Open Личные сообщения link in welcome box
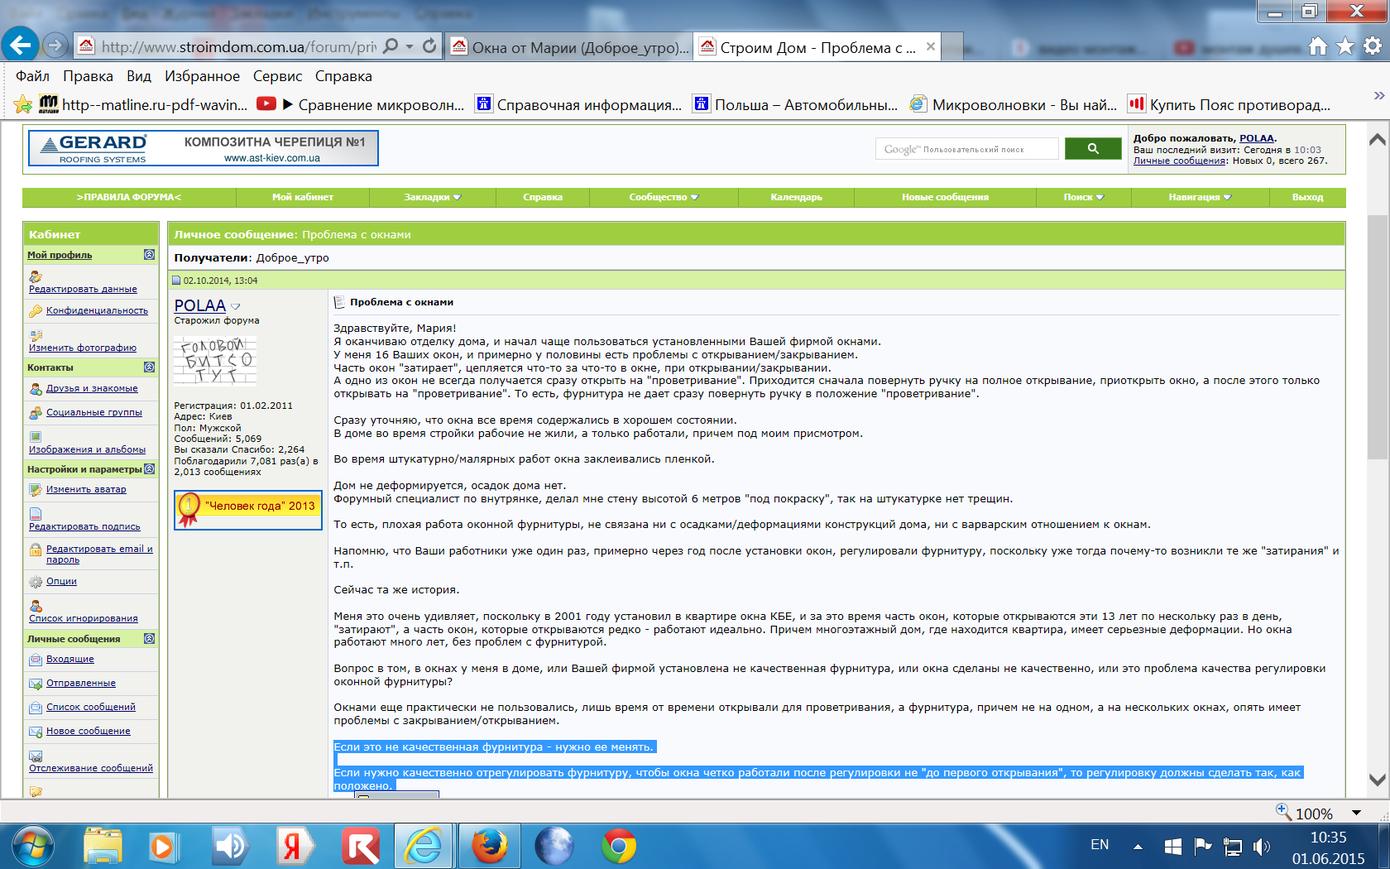 (x=1179, y=160)
